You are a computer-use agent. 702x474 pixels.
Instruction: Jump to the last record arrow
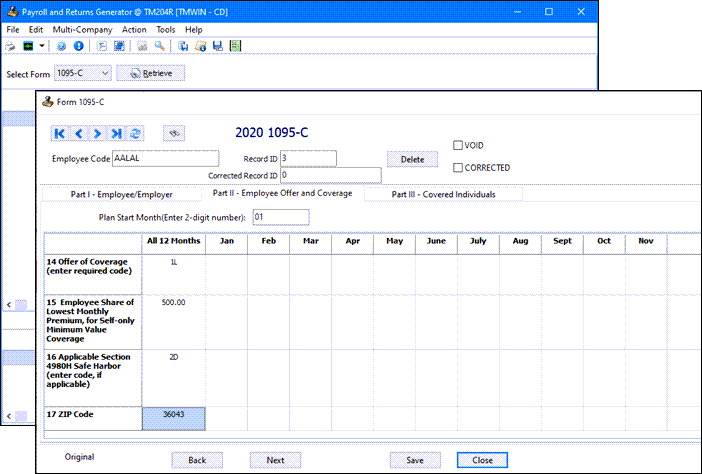pyautogui.click(x=117, y=133)
